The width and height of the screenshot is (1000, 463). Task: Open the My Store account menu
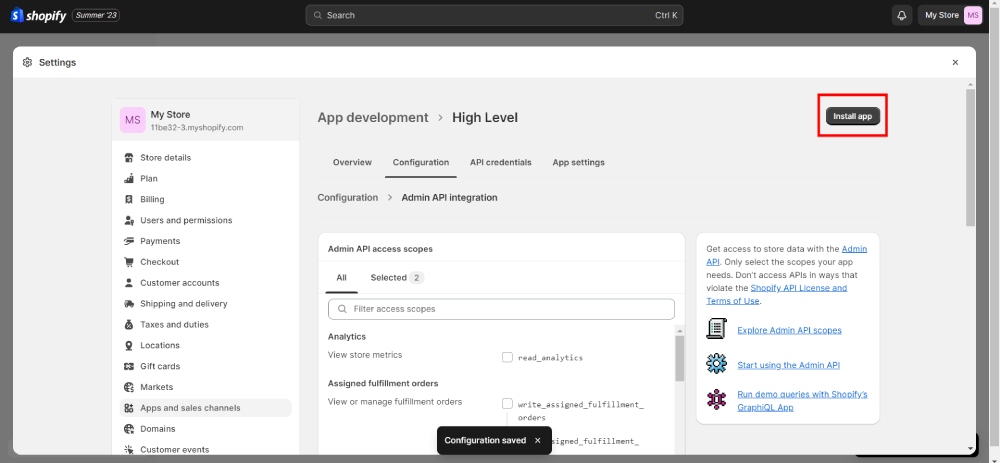point(953,15)
